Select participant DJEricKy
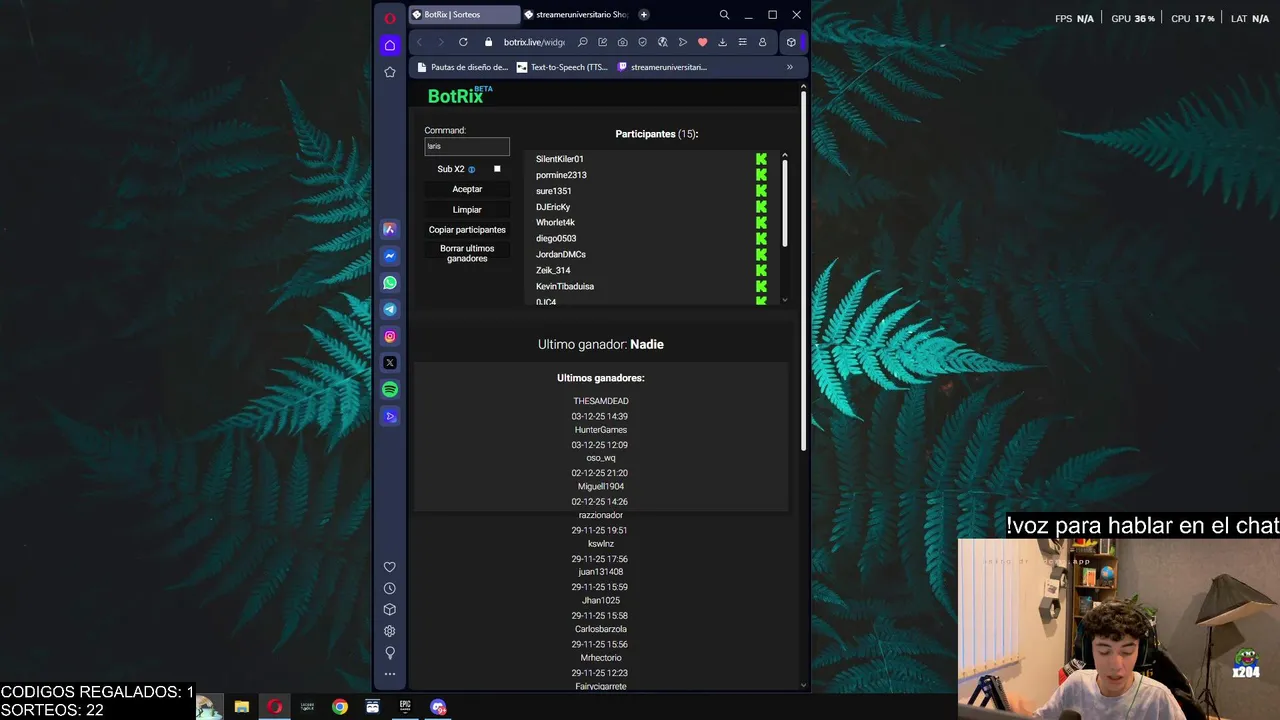The height and width of the screenshot is (720, 1280). pos(553,207)
